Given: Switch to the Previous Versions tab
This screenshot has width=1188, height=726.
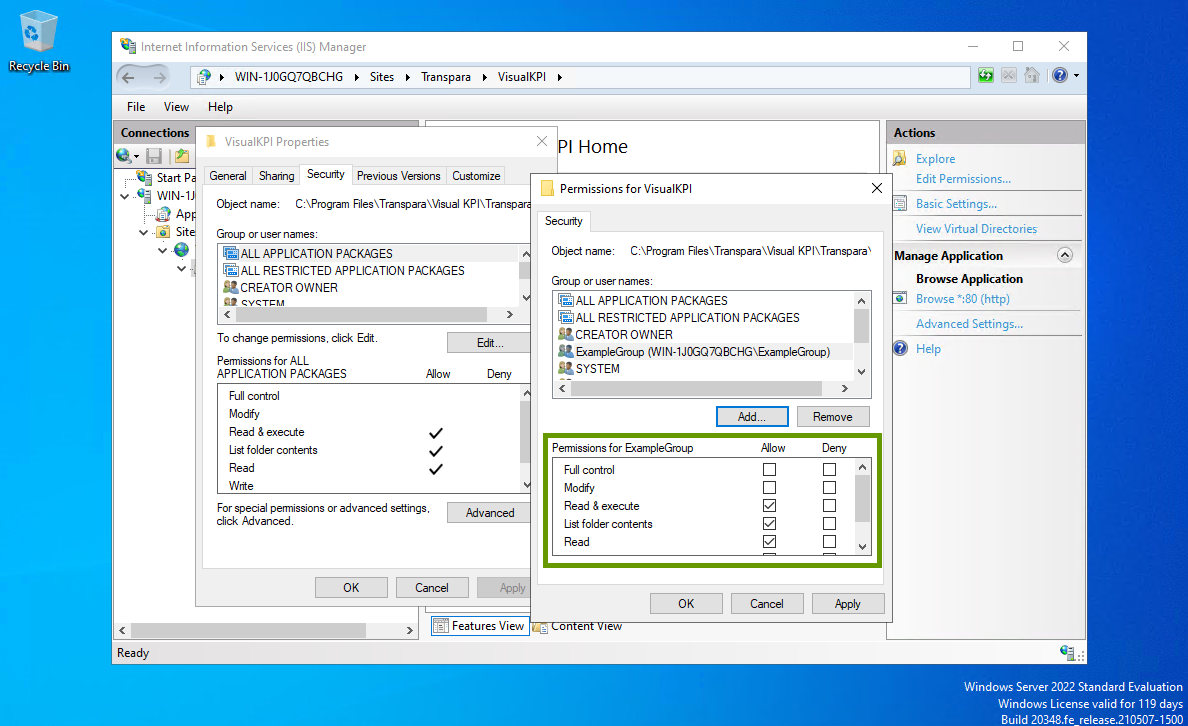Looking at the screenshot, I should [x=398, y=176].
